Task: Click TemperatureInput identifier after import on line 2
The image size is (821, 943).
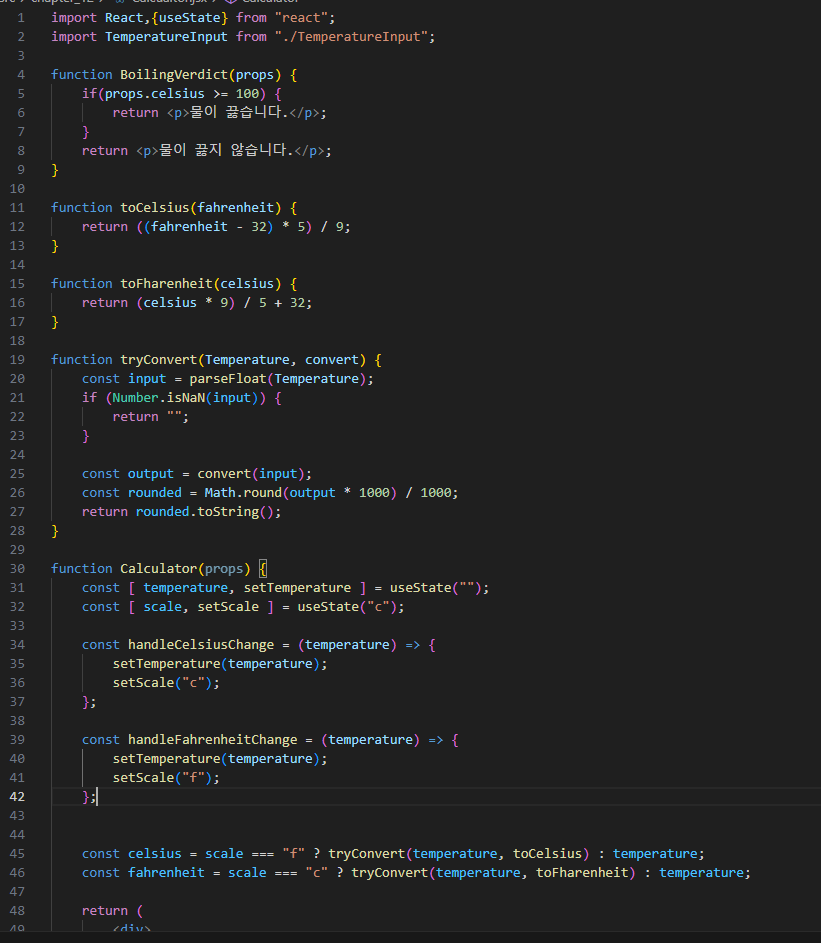Action: (167, 37)
